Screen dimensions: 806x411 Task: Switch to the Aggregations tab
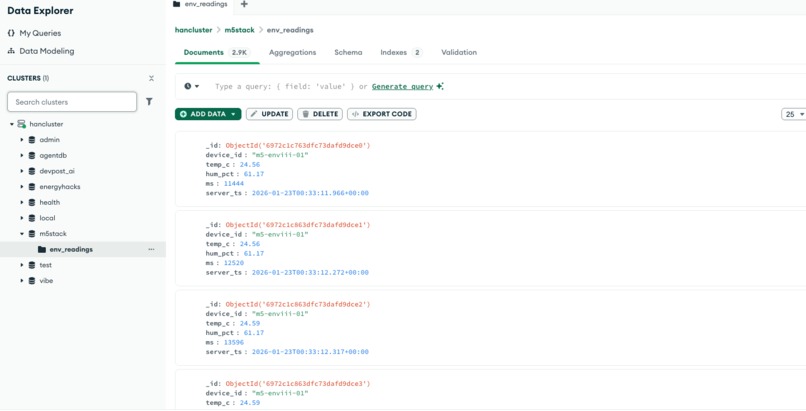(292, 52)
